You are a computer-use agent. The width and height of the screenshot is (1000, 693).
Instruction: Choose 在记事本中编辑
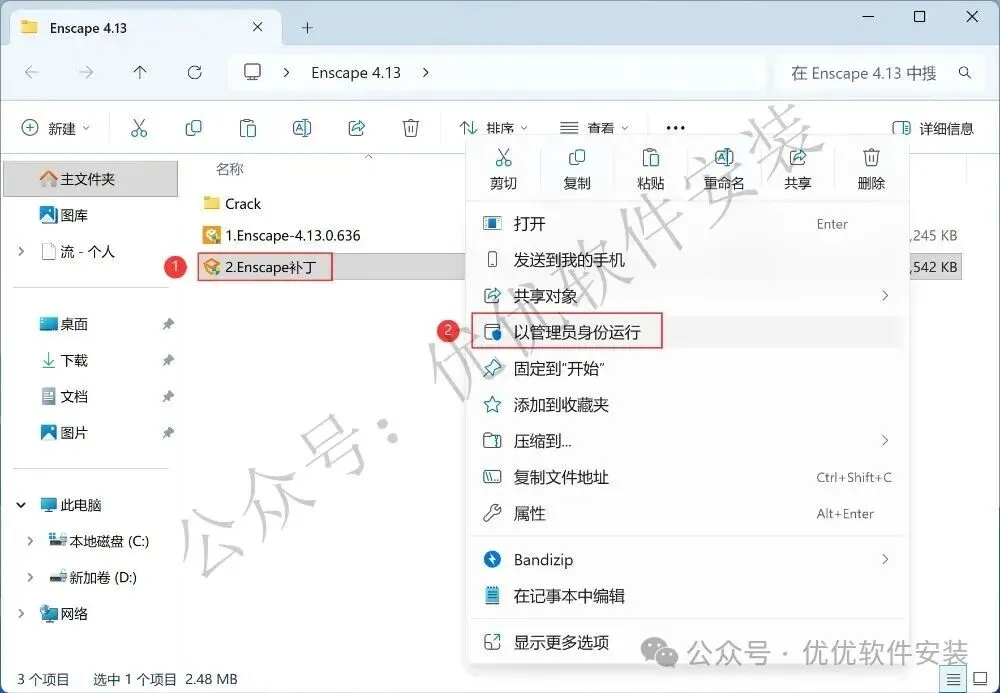point(688,595)
